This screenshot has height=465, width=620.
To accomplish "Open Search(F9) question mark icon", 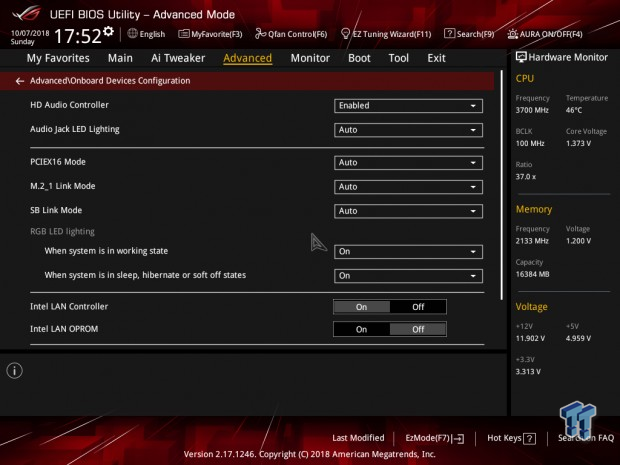I will [x=449, y=34].
